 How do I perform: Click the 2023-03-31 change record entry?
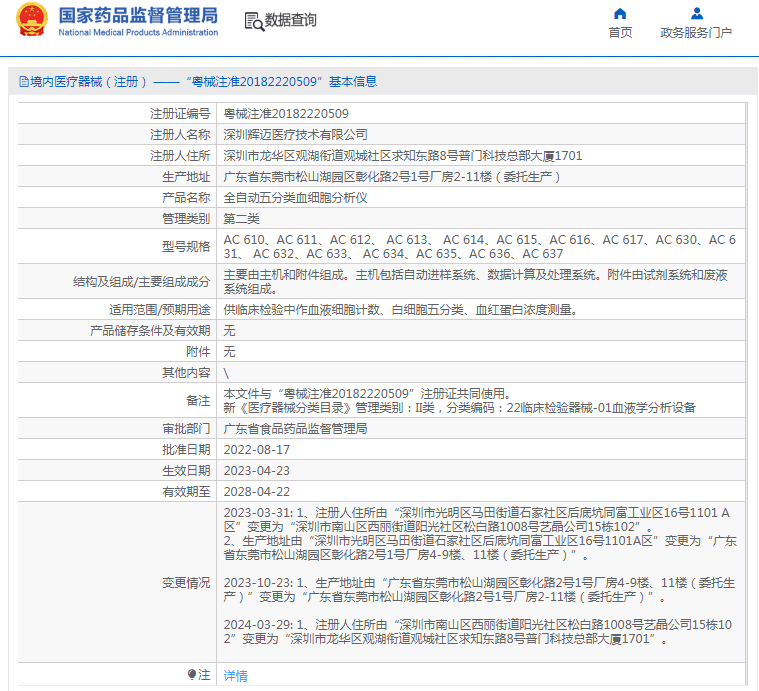(x=480, y=534)
